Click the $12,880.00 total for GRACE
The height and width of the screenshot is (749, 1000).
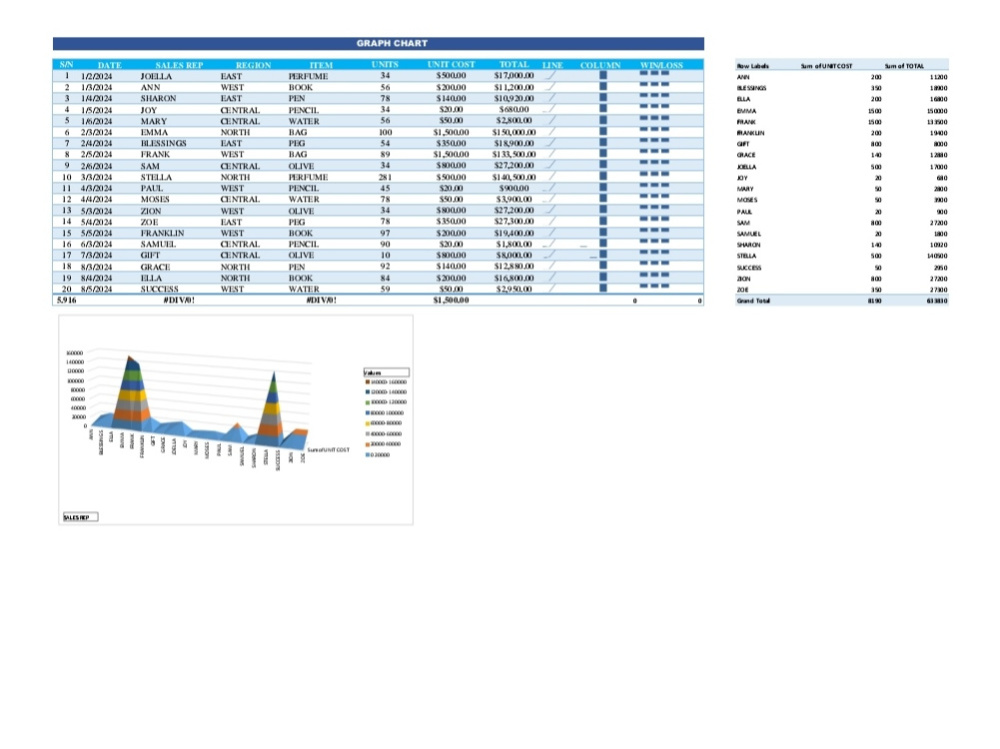tap(514, 266)
